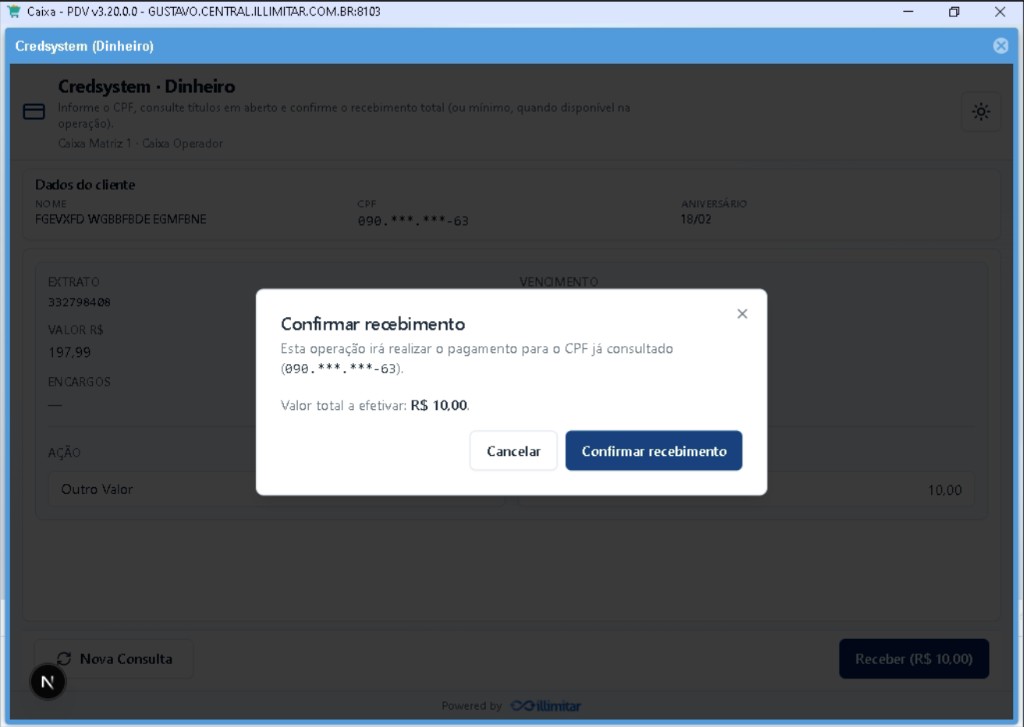Restore down the Caixa PDV window

954,12
